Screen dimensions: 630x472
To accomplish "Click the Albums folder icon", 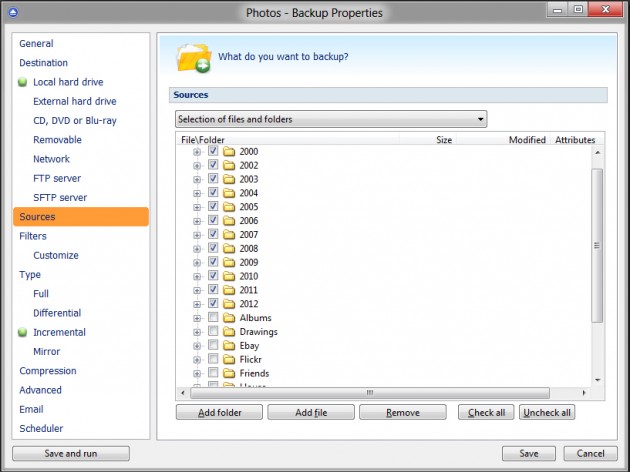I will (228, 318).
